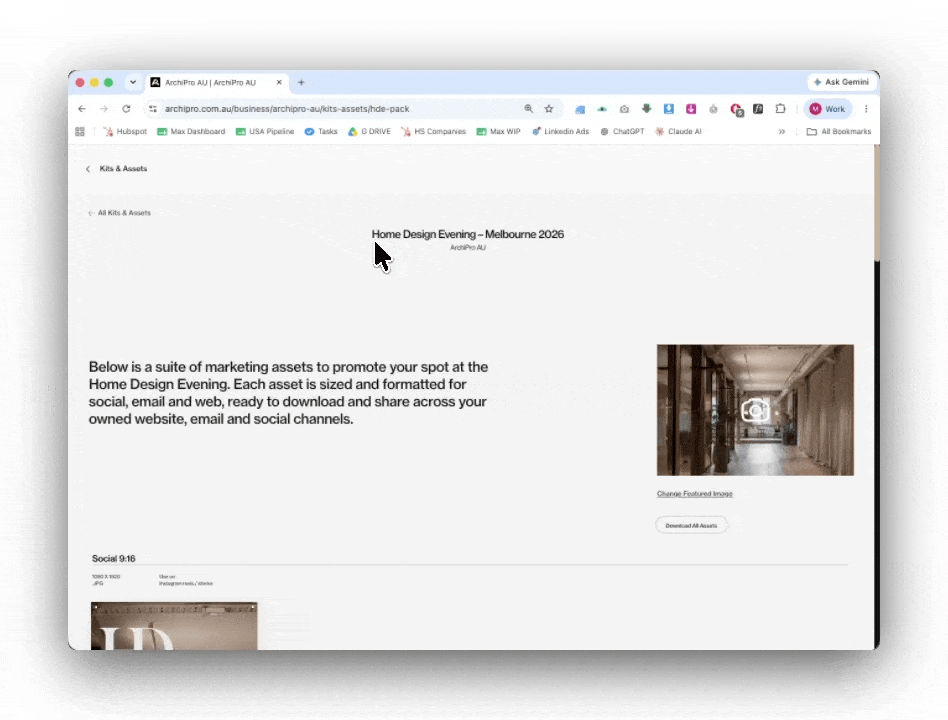Open the Work profile menu
The width and height of the screenshot is (948, 720).
coord(828,109)
